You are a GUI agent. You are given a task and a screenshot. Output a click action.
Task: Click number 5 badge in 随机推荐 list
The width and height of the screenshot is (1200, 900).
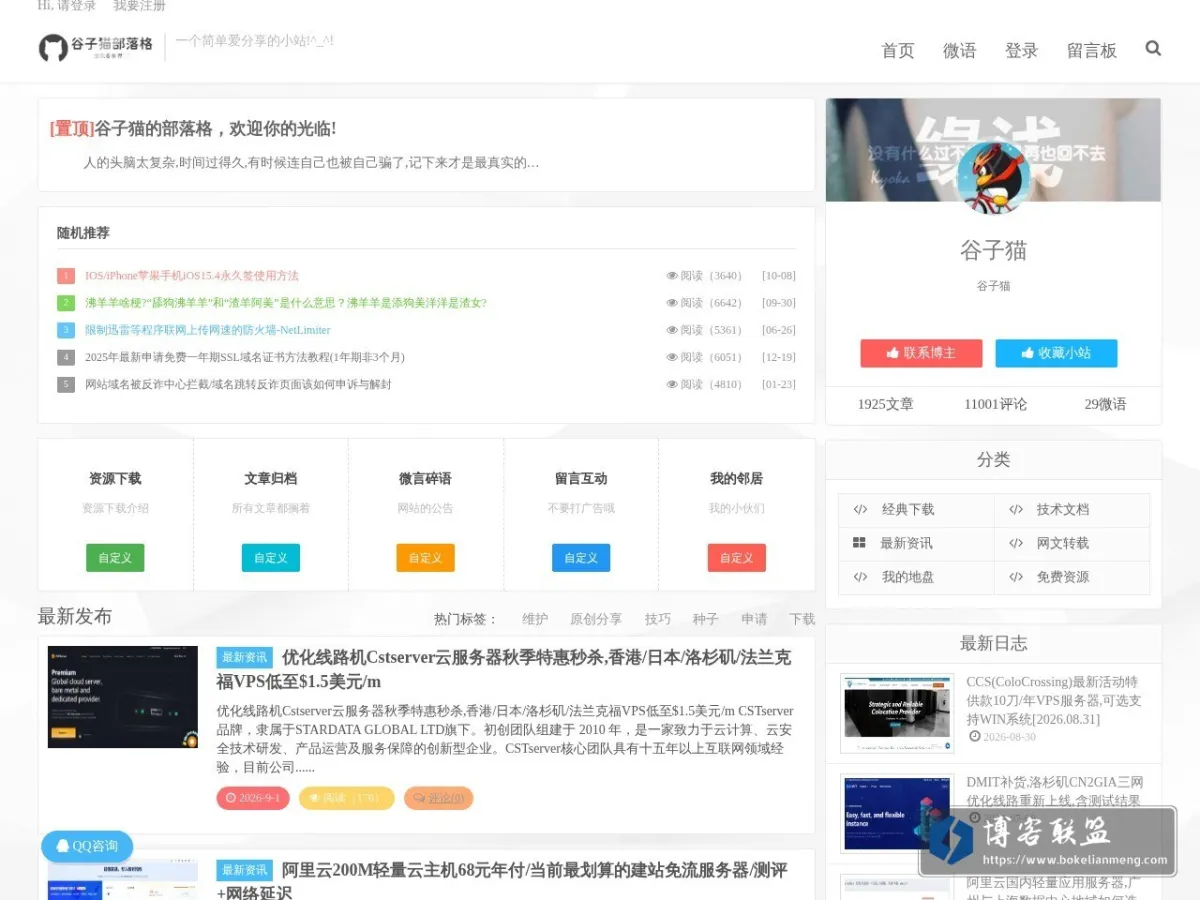(66, 384)
